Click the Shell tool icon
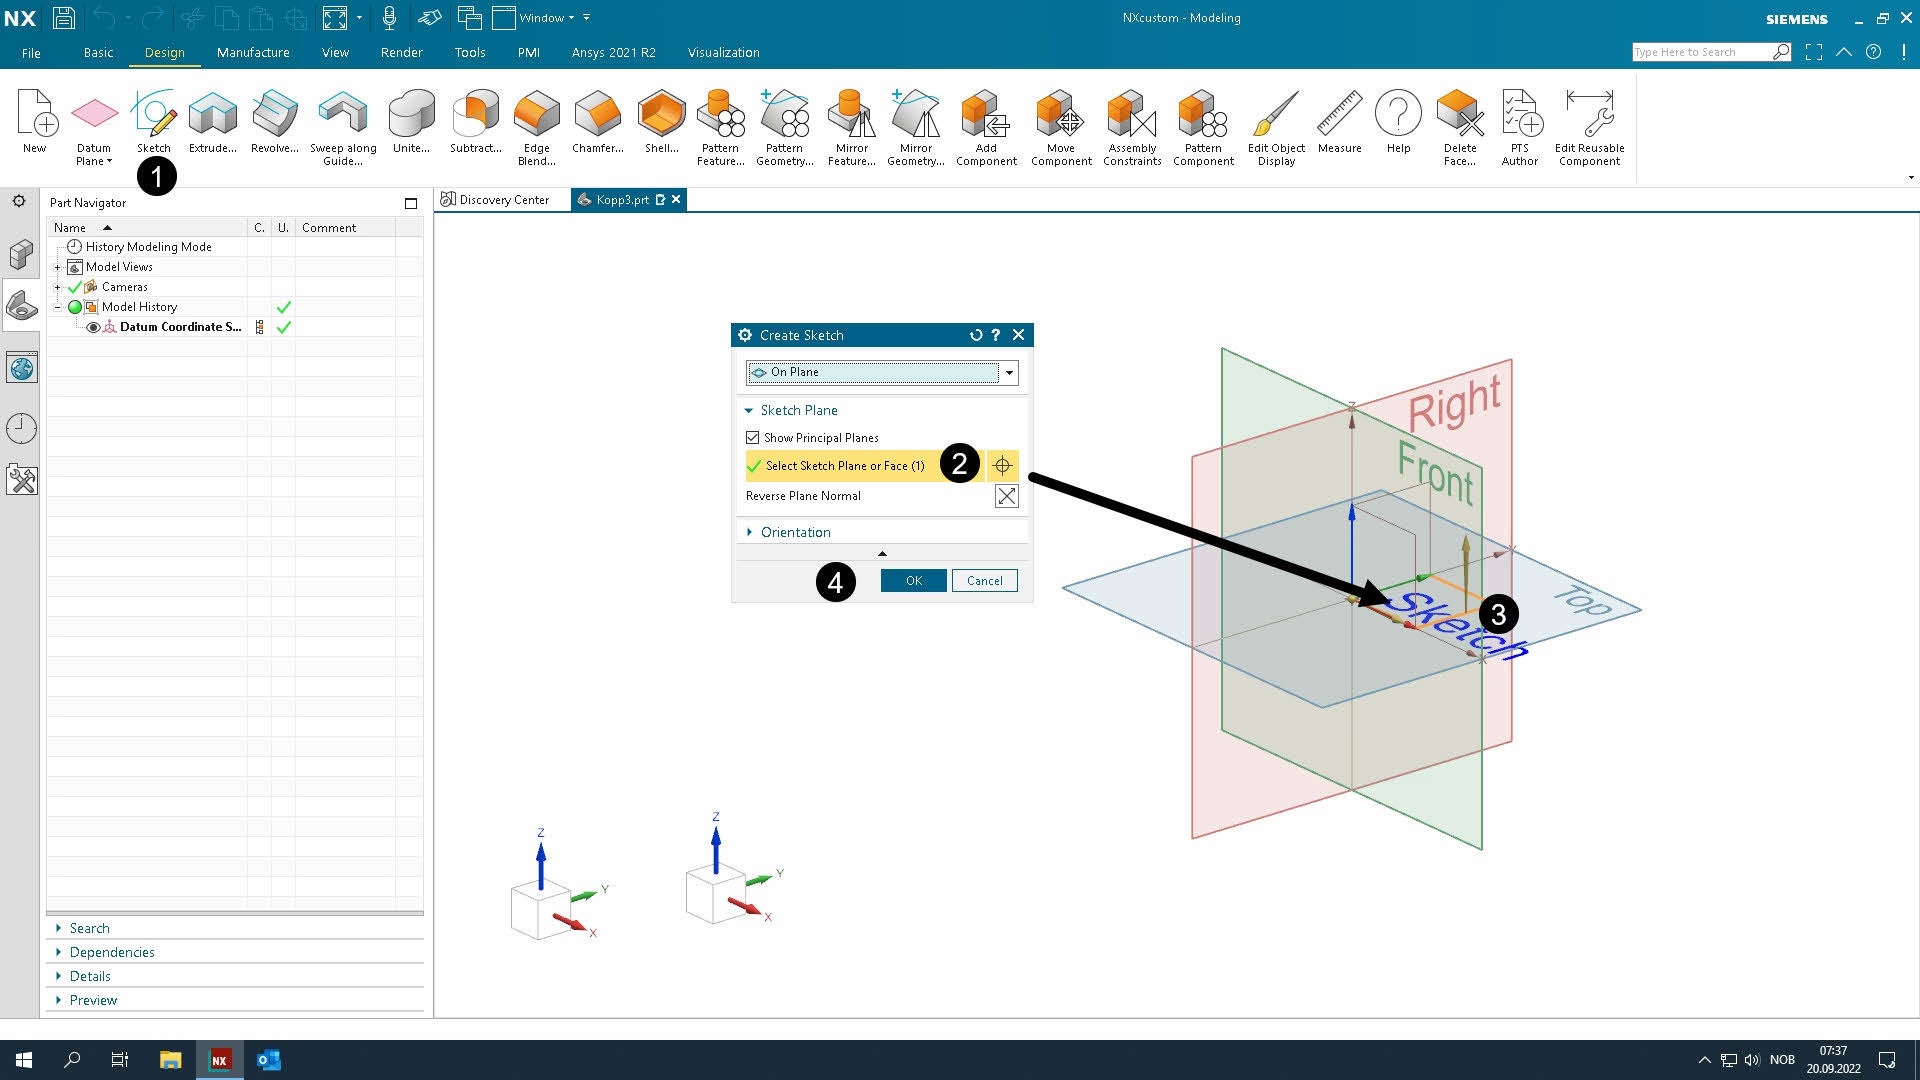The height and width of the screenshot is (1080, 1920). pyautogui.click(x=661, y=115)
